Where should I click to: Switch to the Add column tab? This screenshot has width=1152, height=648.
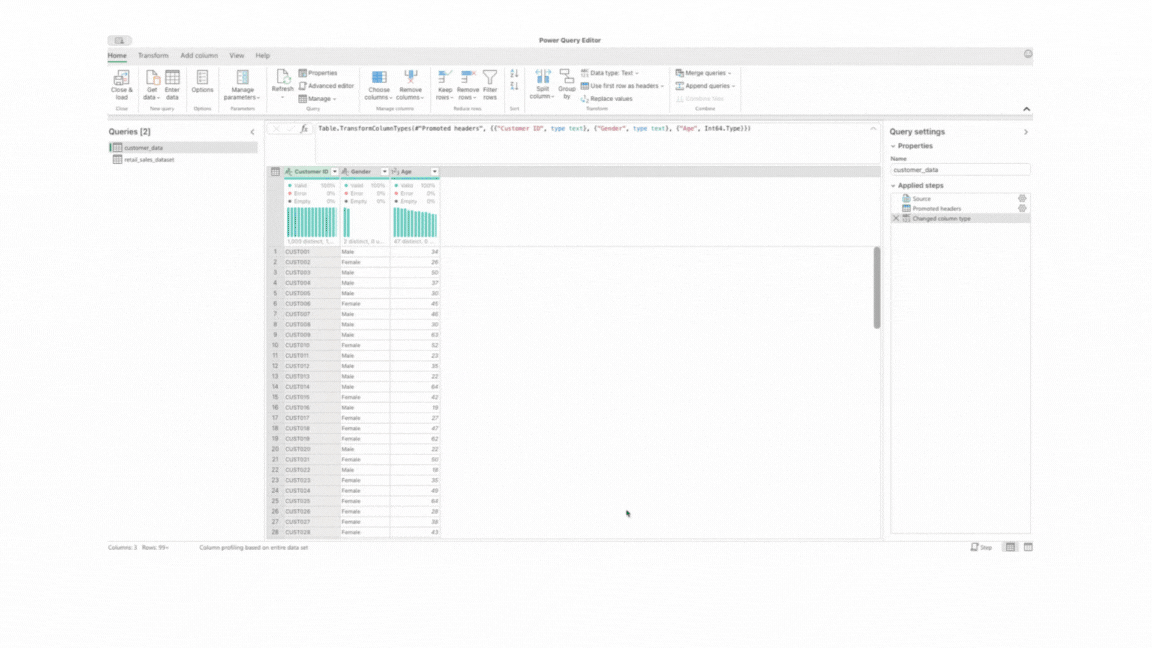[199, 56]
